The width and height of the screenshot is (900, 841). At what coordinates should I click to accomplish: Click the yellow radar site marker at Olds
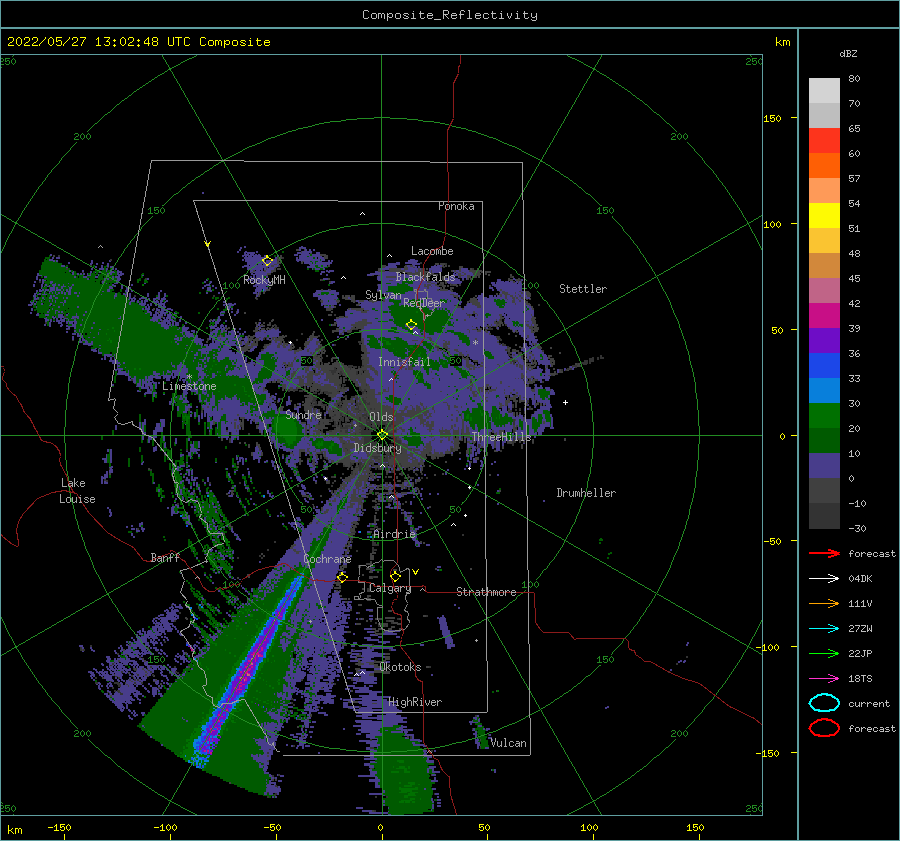coord(382,435)
